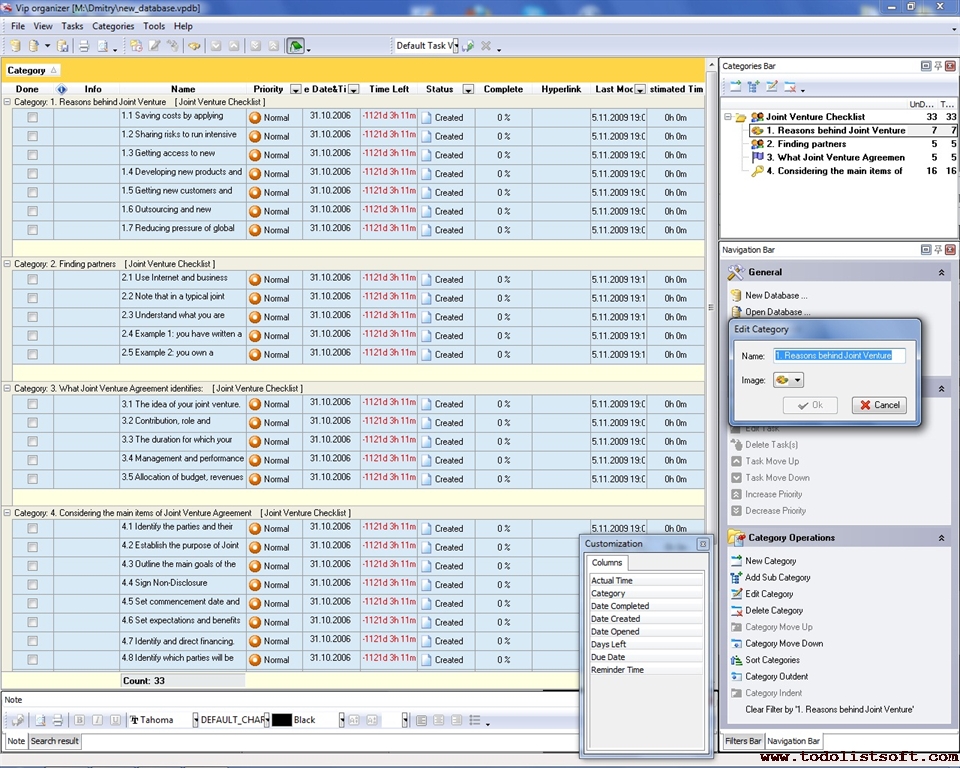Click the New Category icon in Navigation Bar
960x768 pixels.
[x=736, y=561]
